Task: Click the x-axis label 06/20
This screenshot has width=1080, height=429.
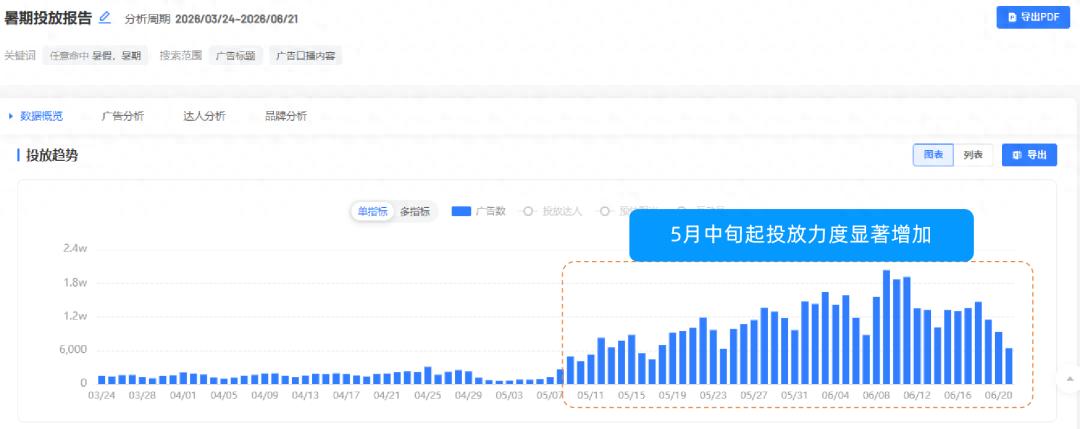Action: point(999,396)
